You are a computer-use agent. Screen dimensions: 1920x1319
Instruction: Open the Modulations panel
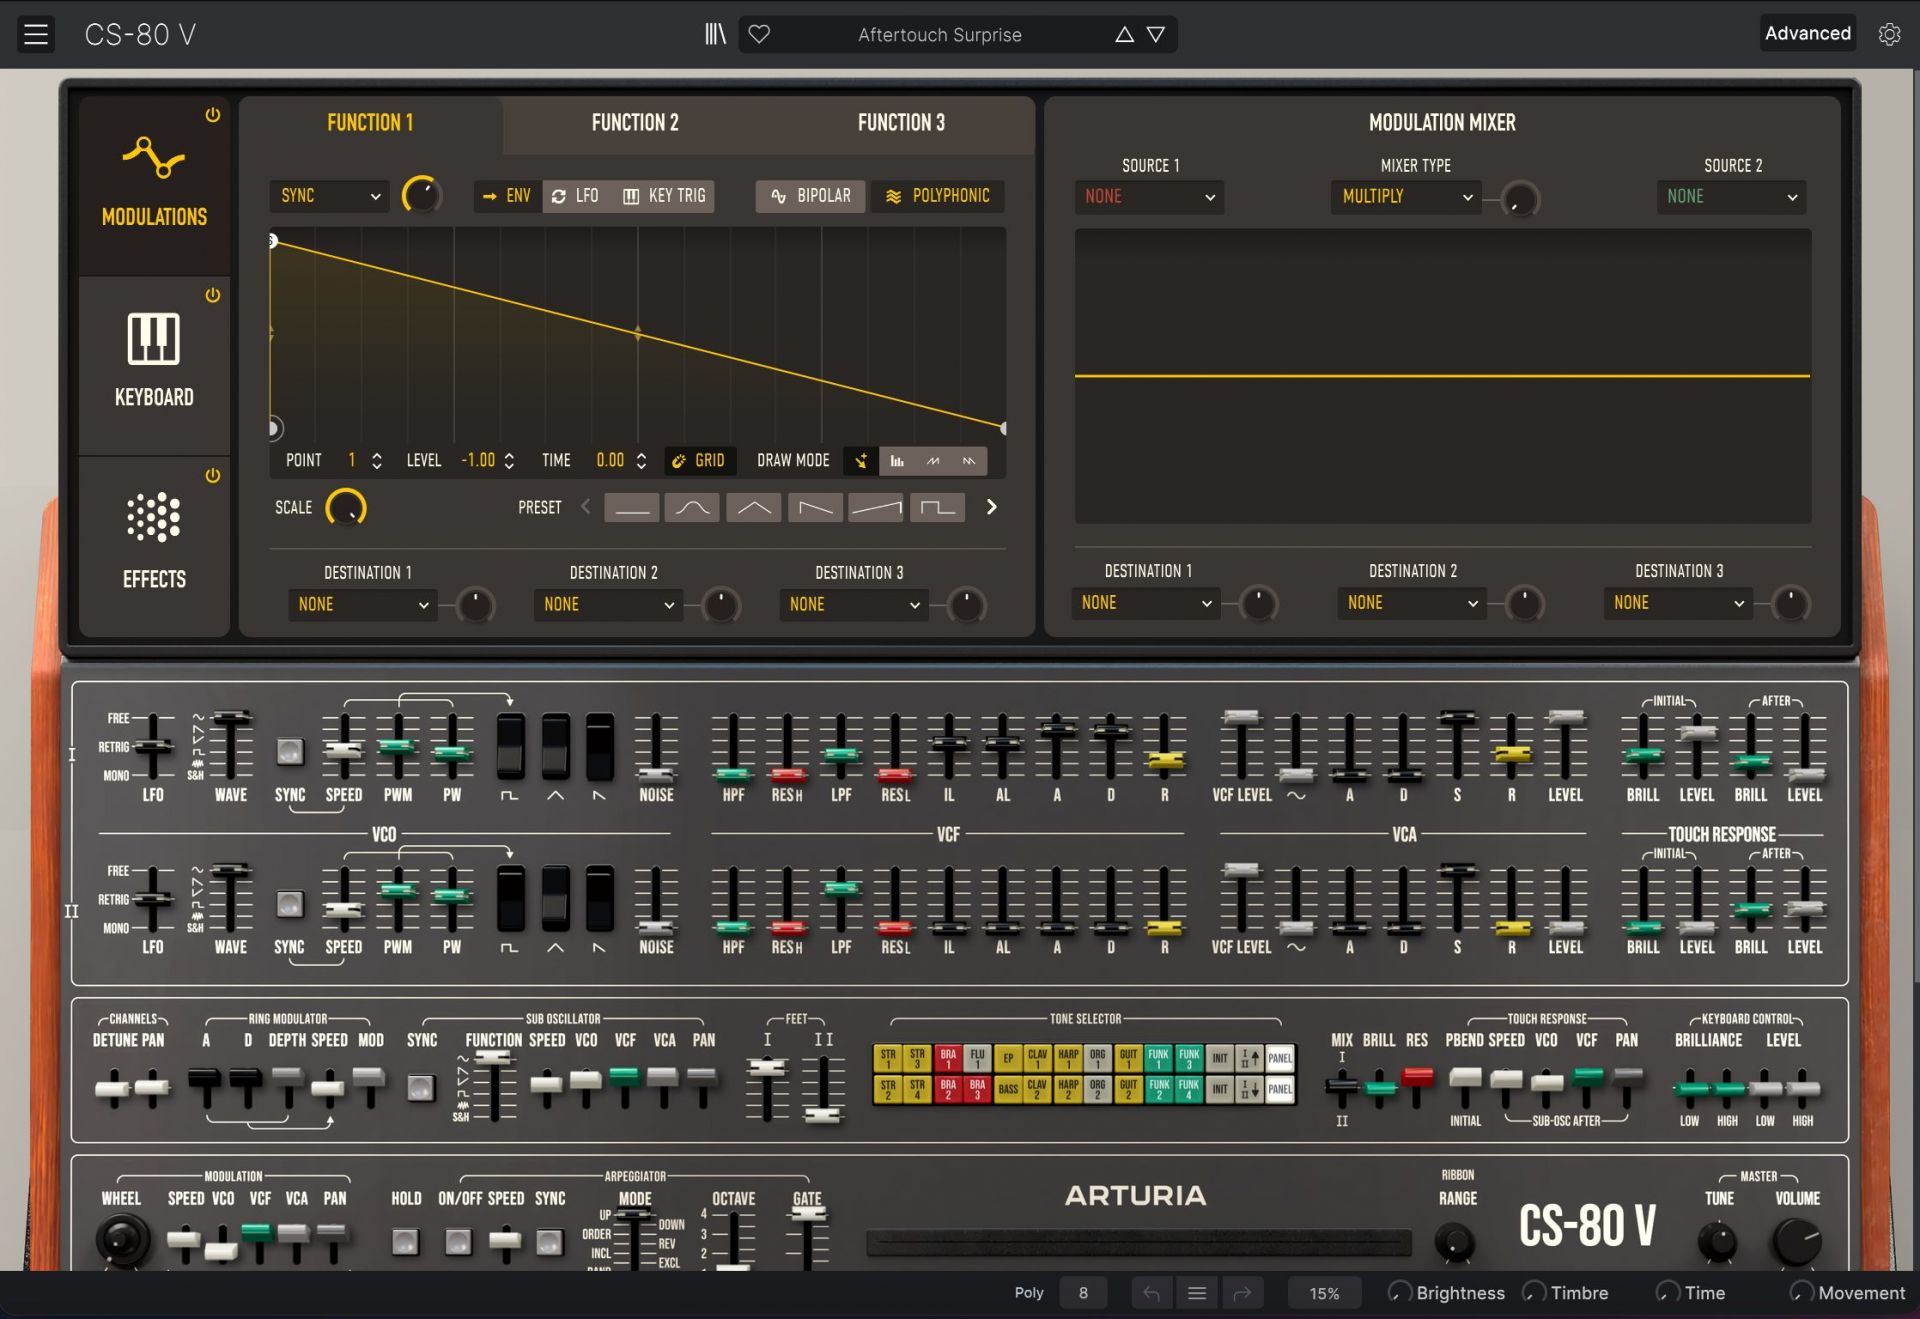[154, 185]
